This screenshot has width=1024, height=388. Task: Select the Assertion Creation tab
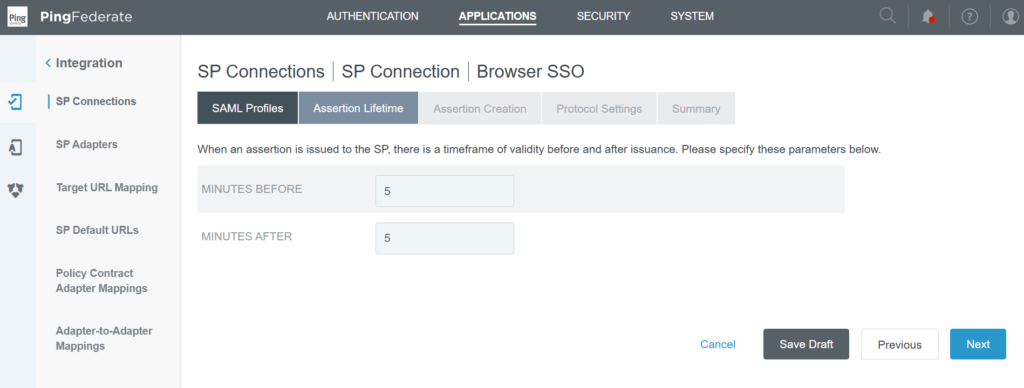(x=479, y=108)
